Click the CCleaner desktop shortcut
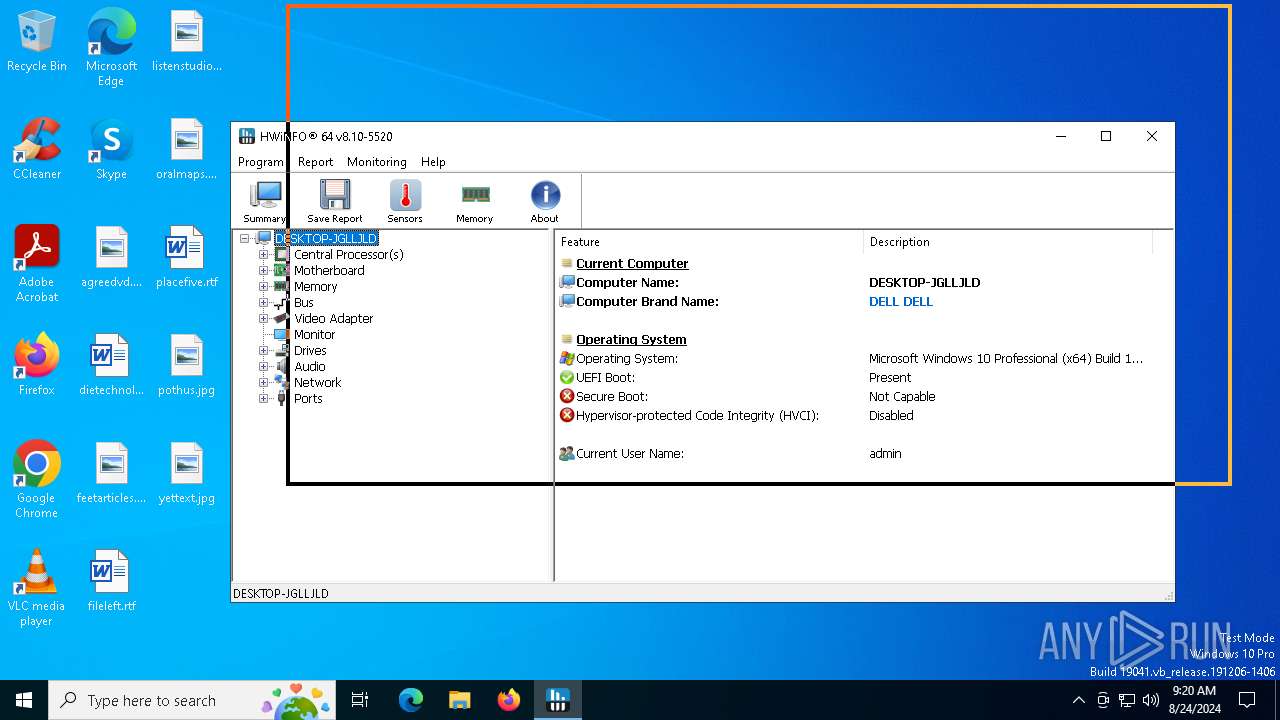Viewport: 1280px width, 720px height. pos(37,150)
